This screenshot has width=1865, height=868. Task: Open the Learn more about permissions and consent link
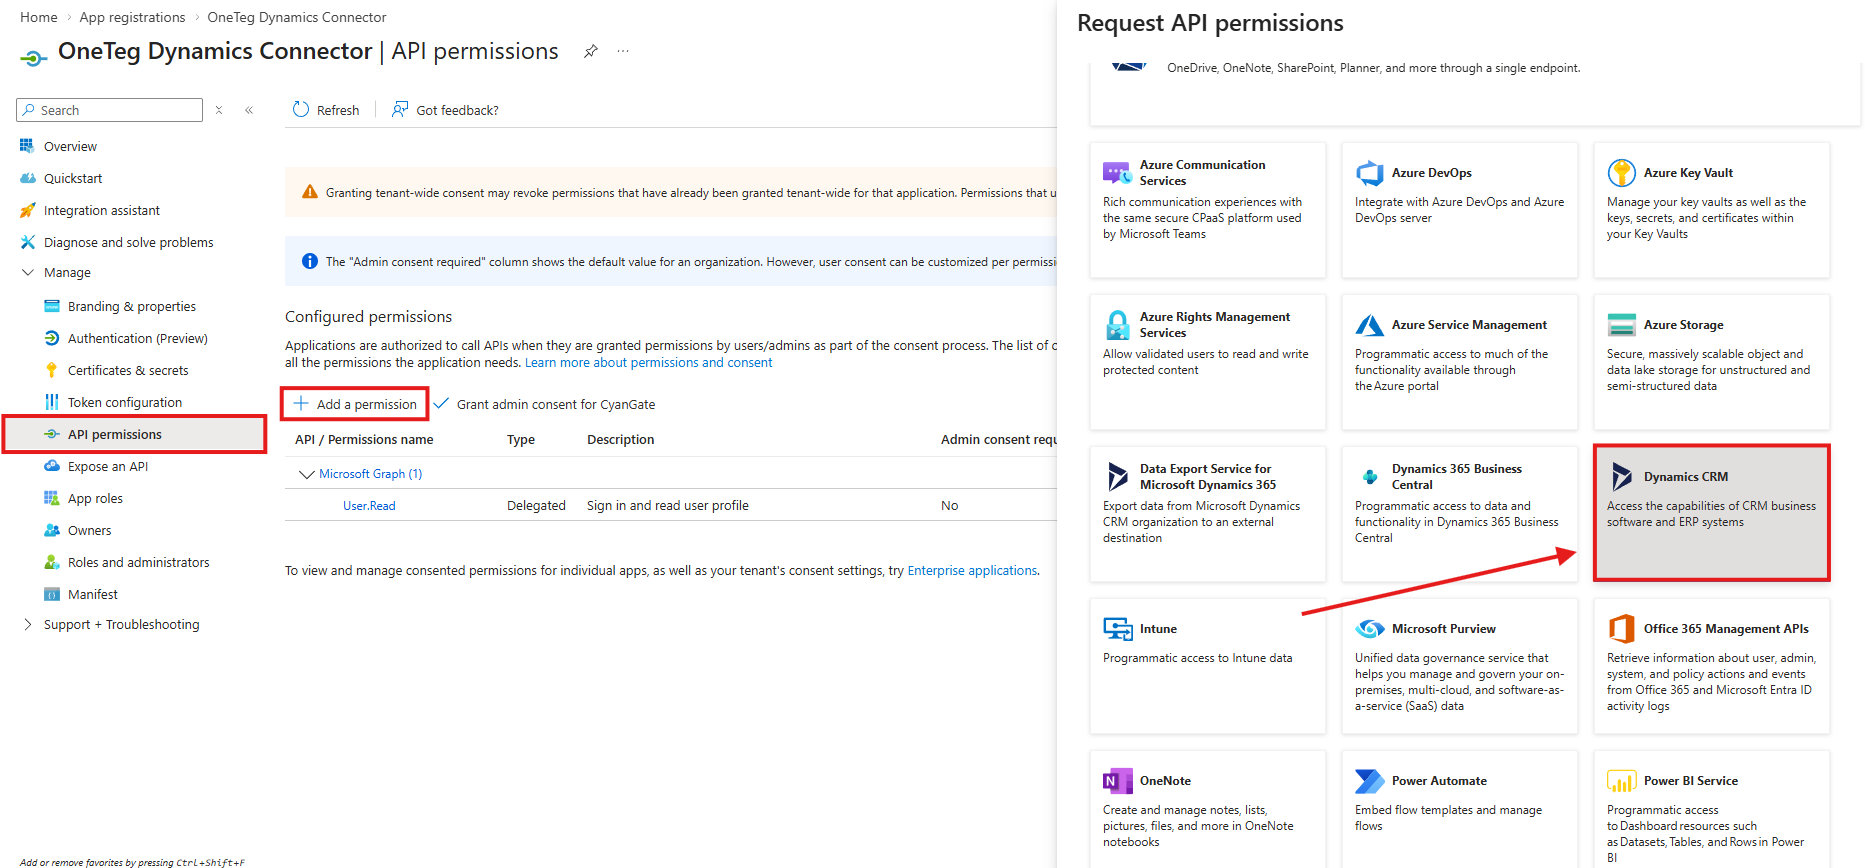click(x=648, y=363)
